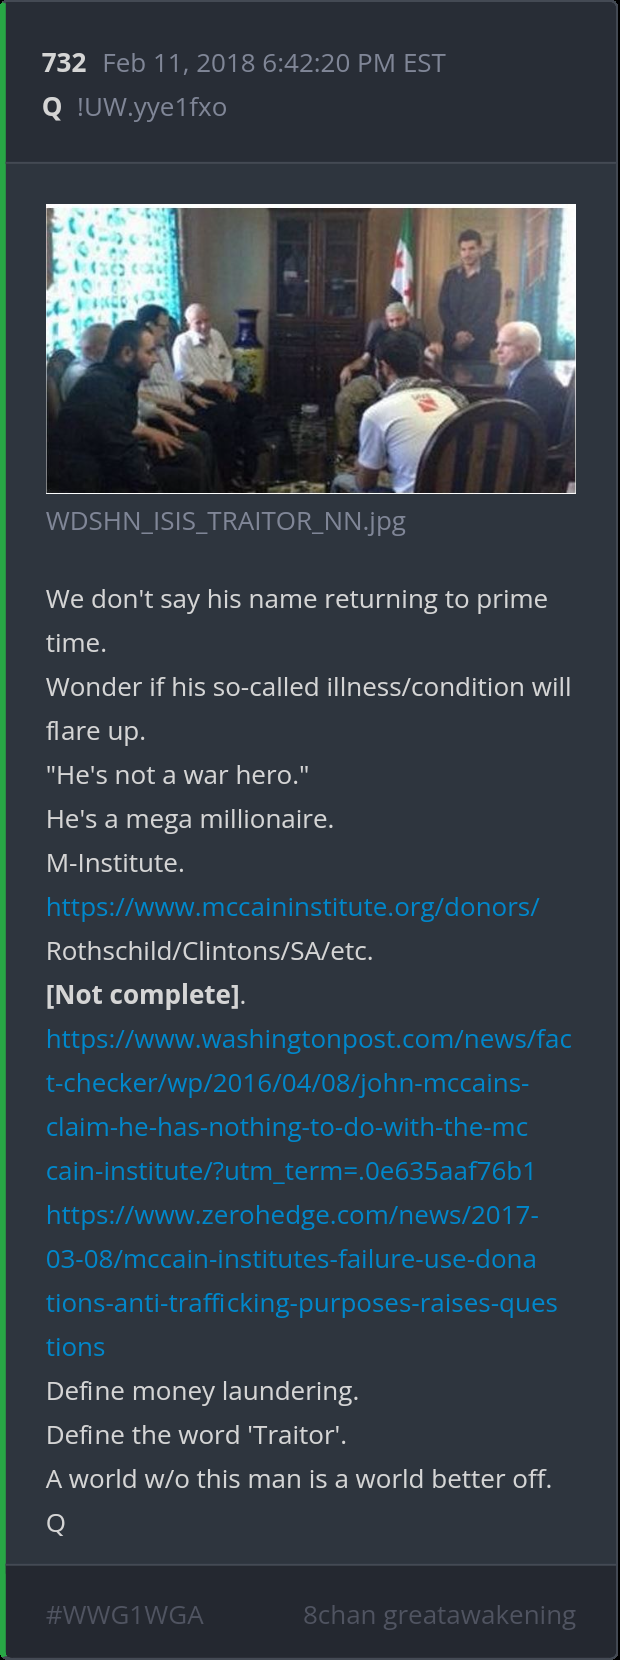The image size is (620, 1660).
Task: Open the washingtonpost.com fact-checker link
Action: [309, 1105]
